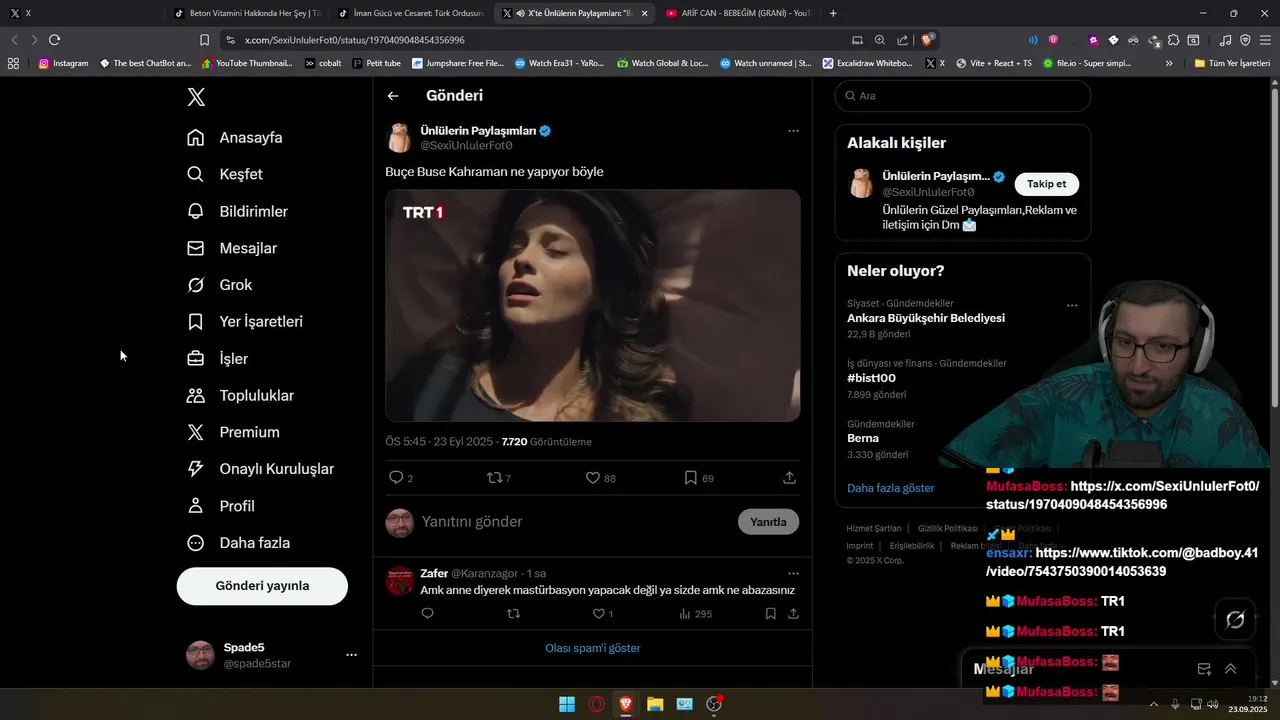This screenshot has height=720, width=1280.
Task: Expand bookmarks overflow chevron
Action: [x=1169, y=63]
